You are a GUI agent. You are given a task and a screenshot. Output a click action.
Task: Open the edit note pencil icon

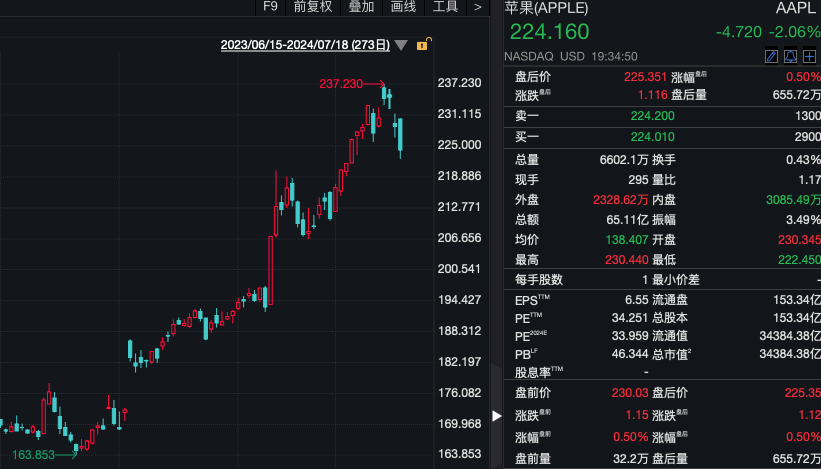pyautogui.click(x=771, y=56)
